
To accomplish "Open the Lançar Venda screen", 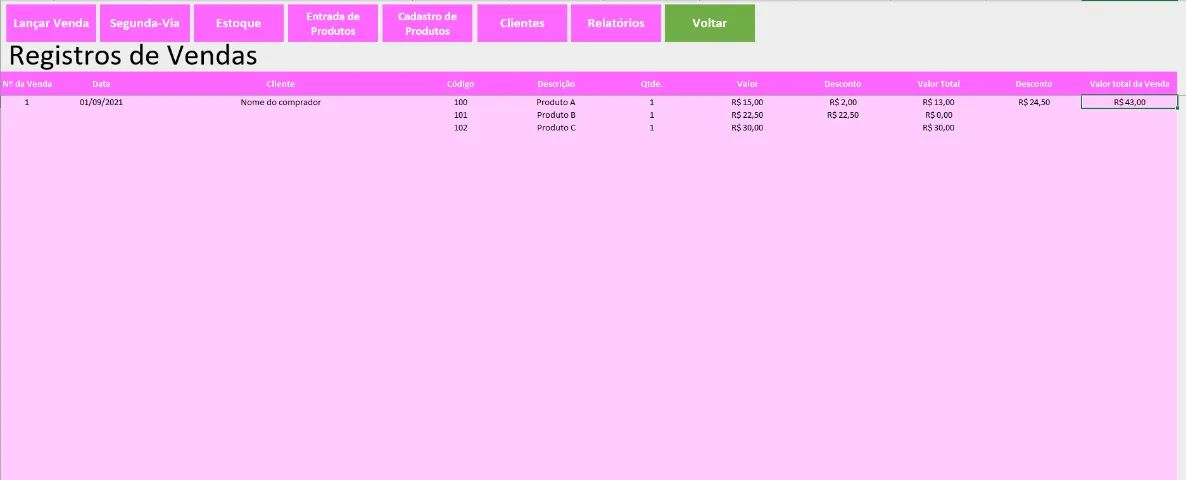I will (51, 23).
